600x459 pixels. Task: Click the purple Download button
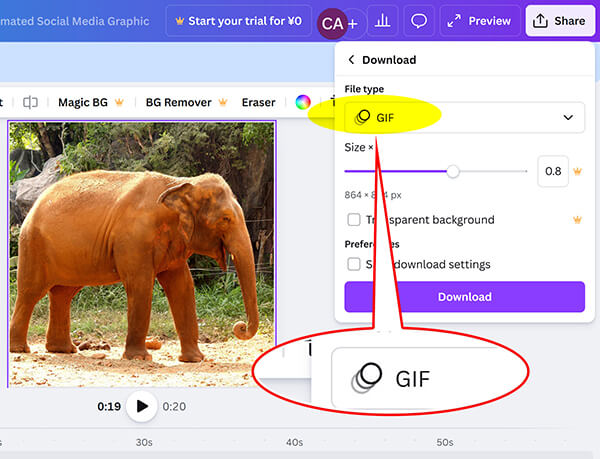tap(465, 297)
